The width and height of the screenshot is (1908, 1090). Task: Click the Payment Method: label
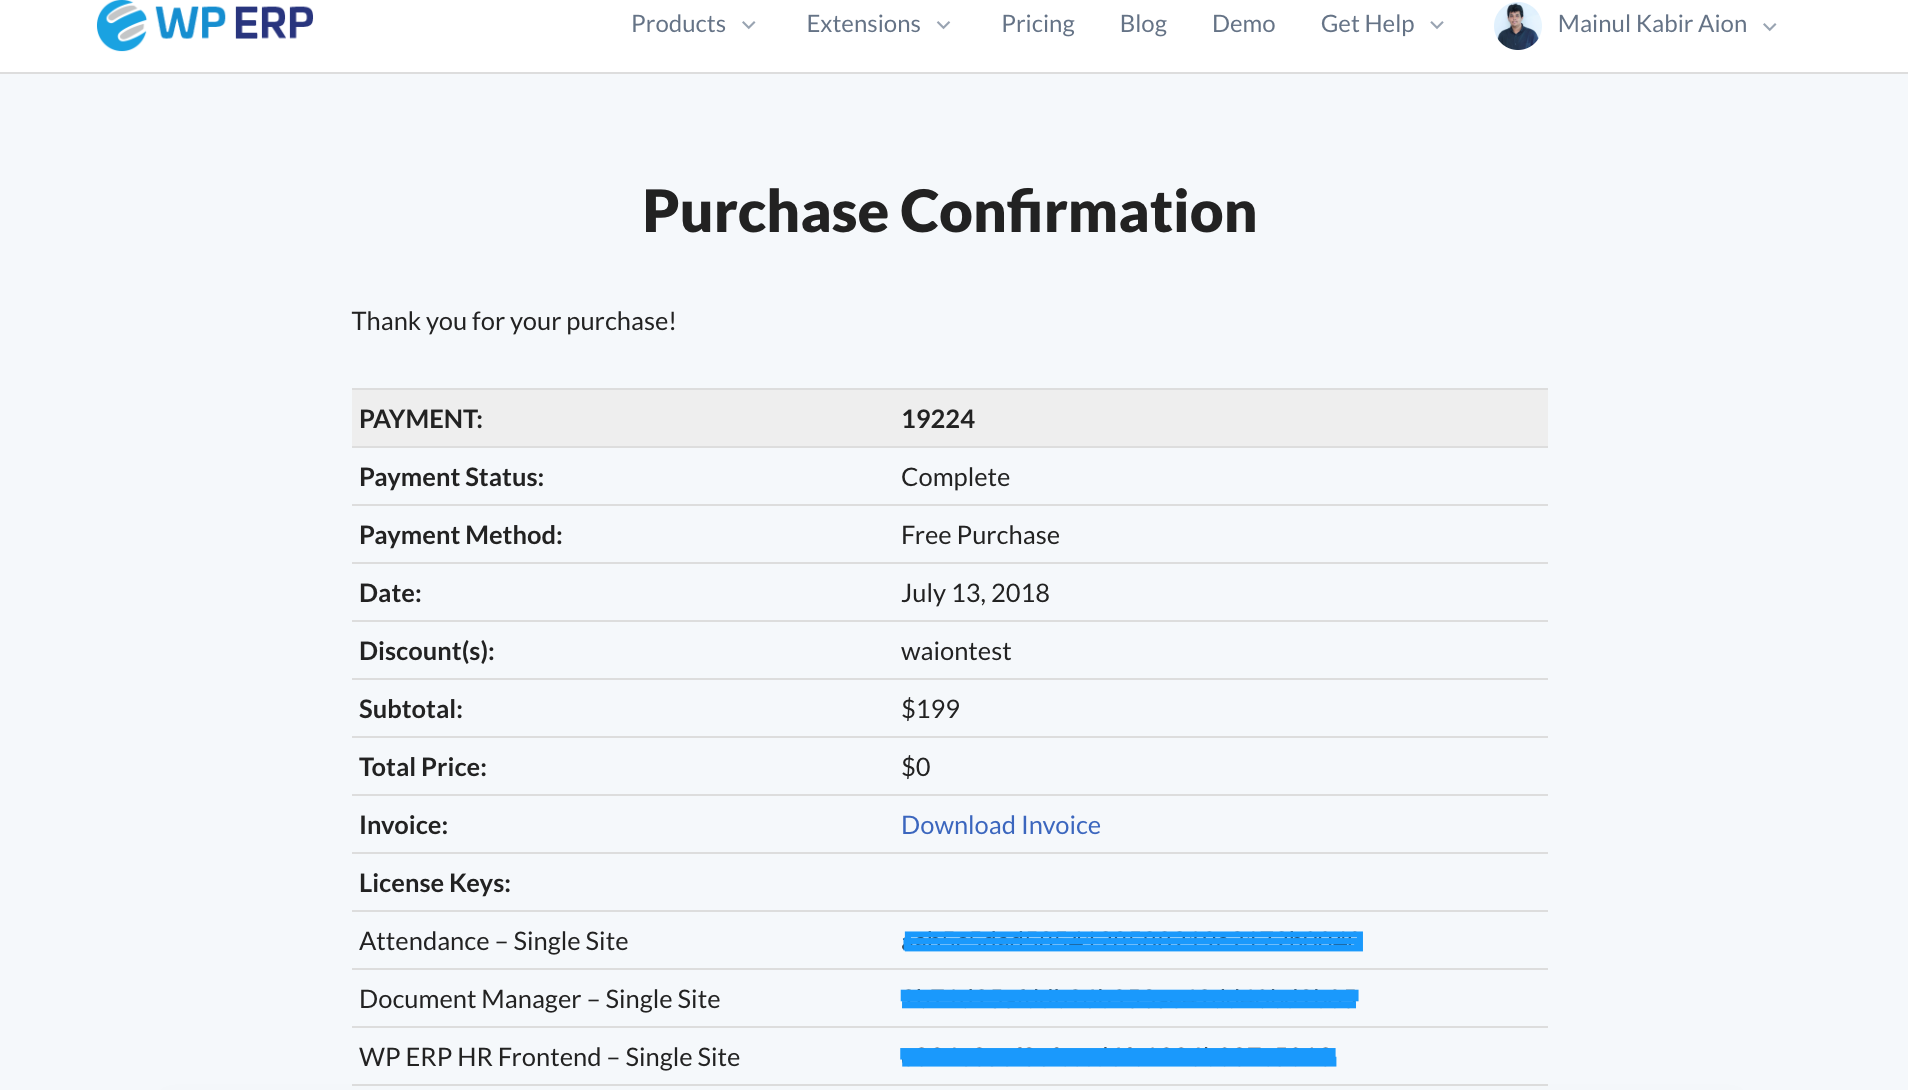461,535
